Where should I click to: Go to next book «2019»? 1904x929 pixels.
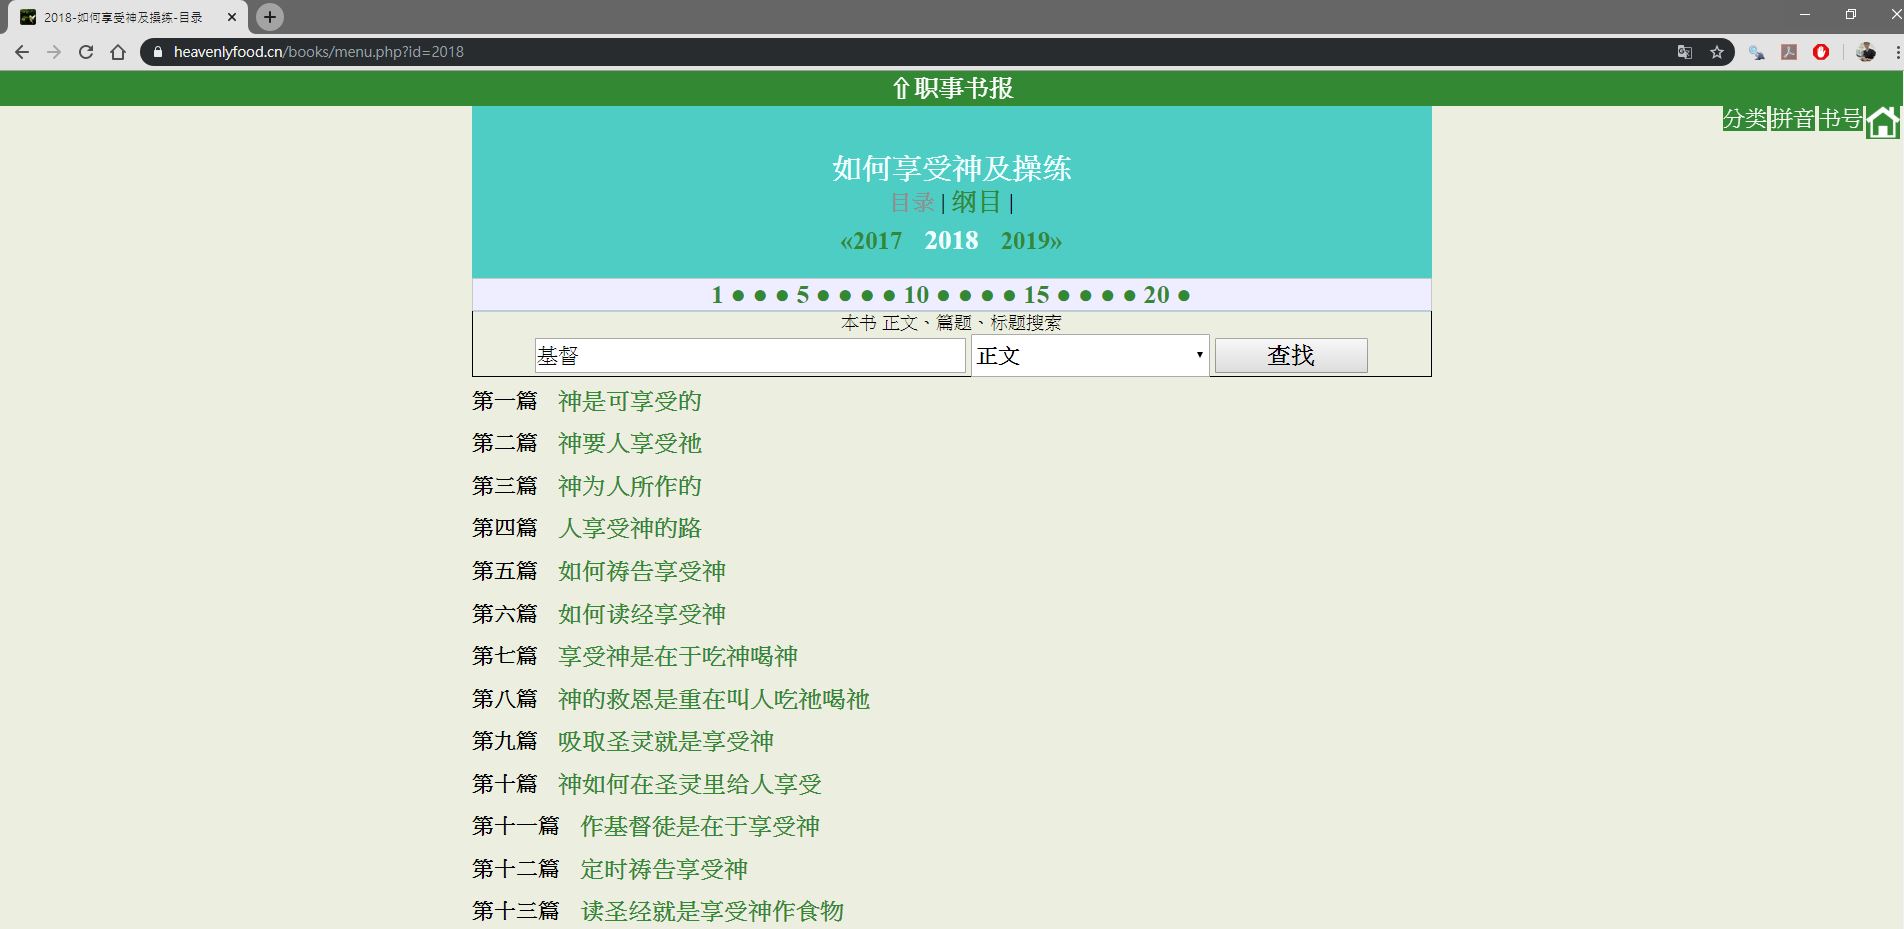coord(1031,241)
